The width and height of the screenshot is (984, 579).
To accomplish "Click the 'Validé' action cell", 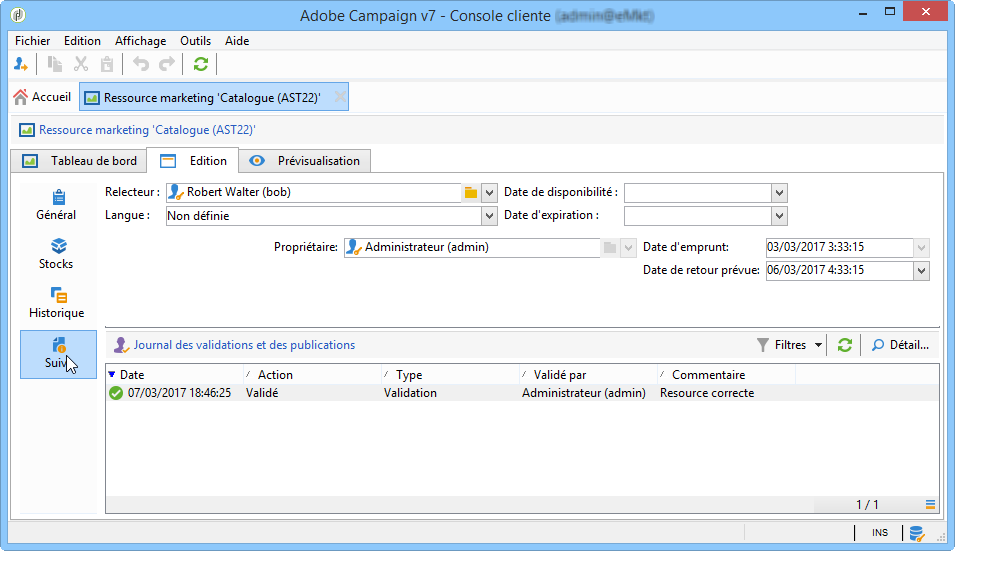I will click(262, 393).
